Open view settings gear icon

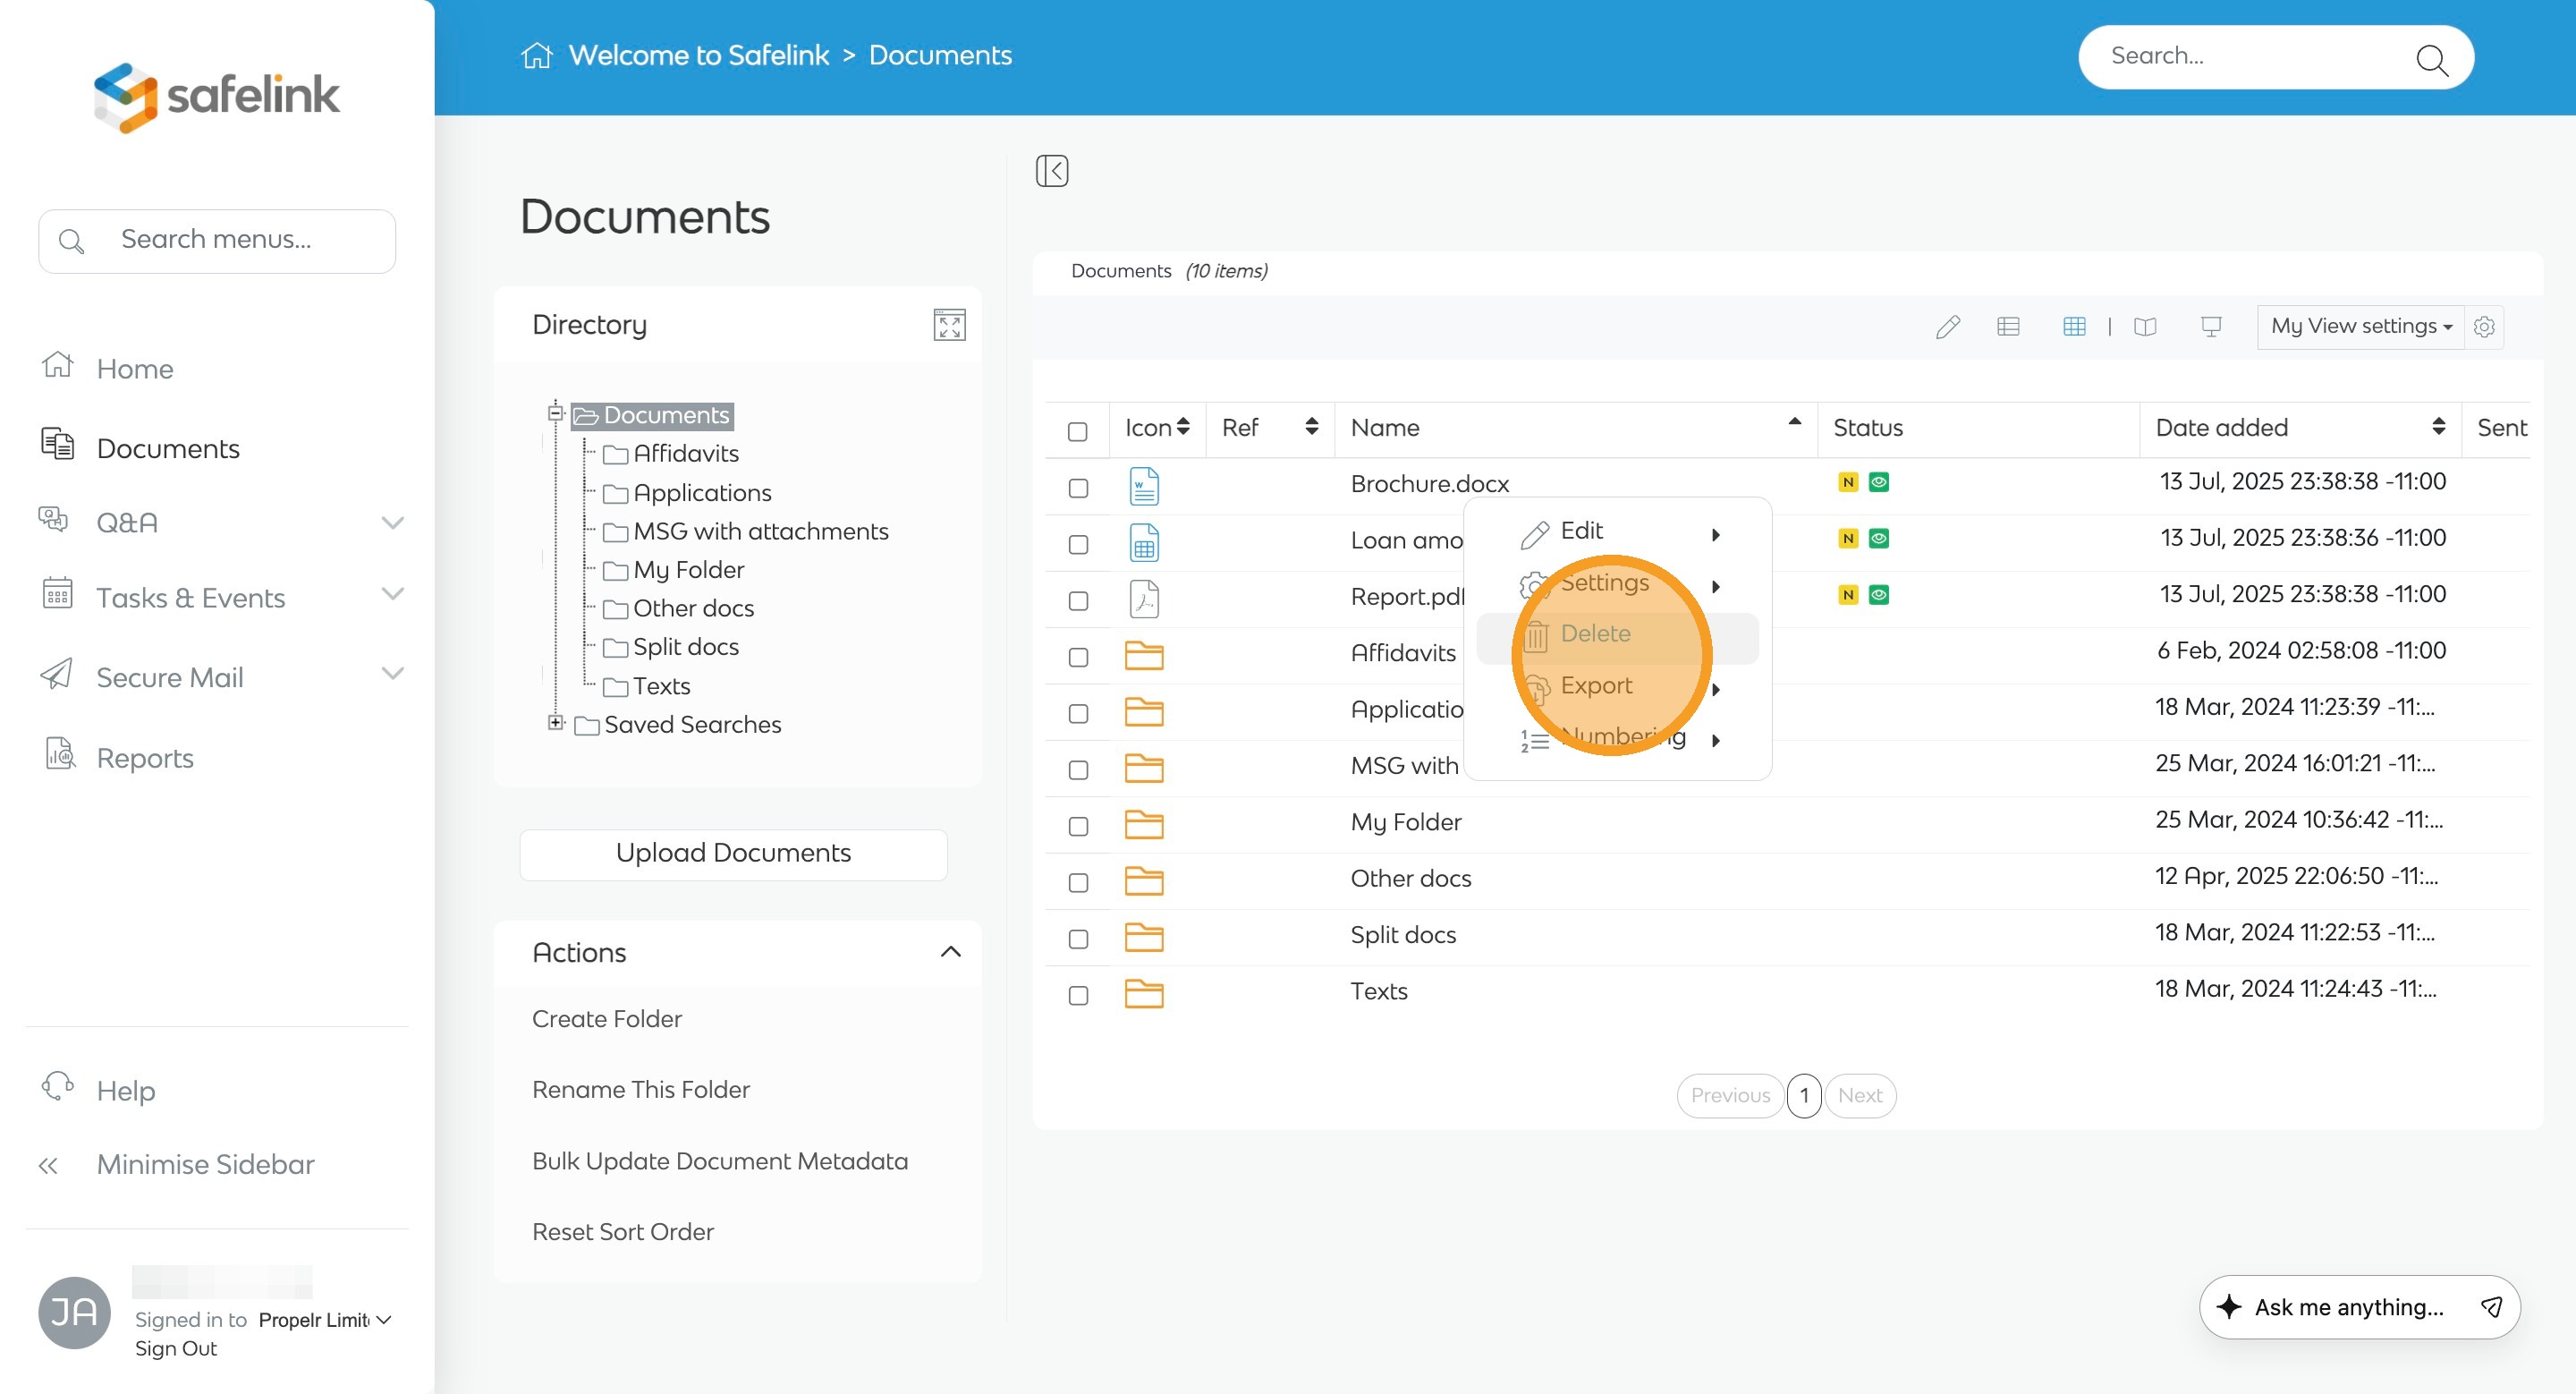[x=2484, y=327]
